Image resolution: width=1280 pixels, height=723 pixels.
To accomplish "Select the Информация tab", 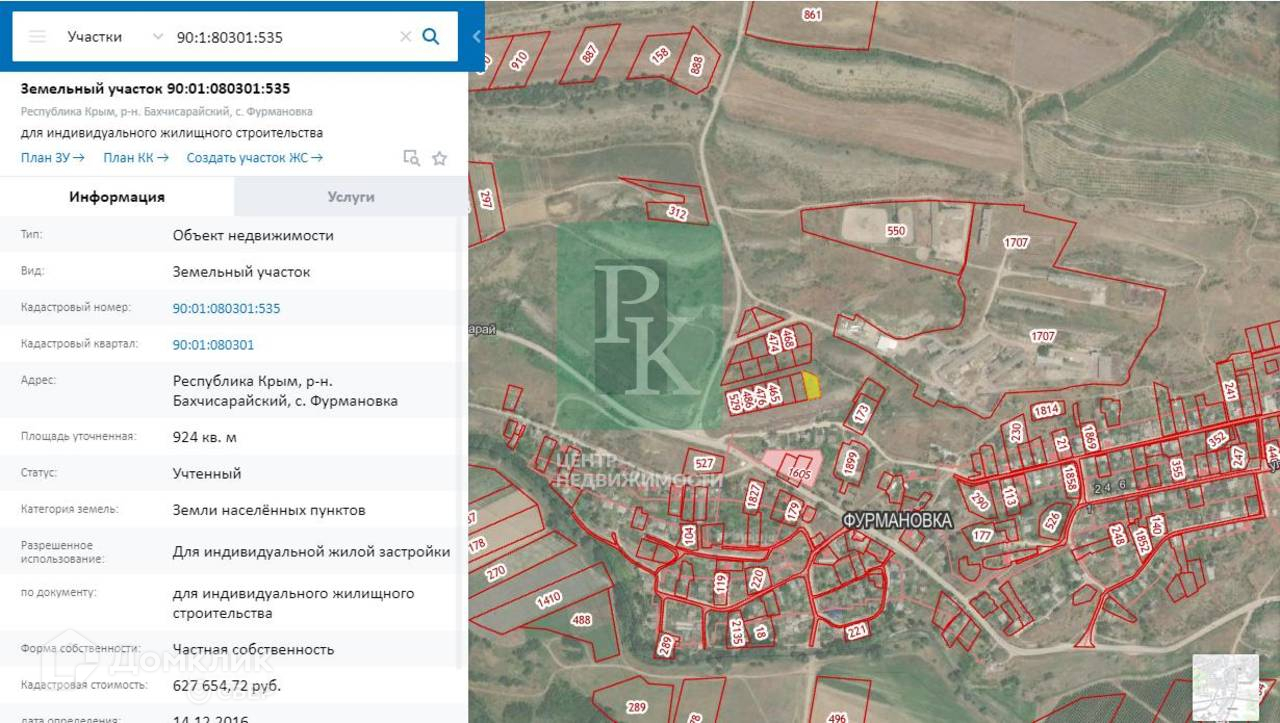I will coord(117,197).
